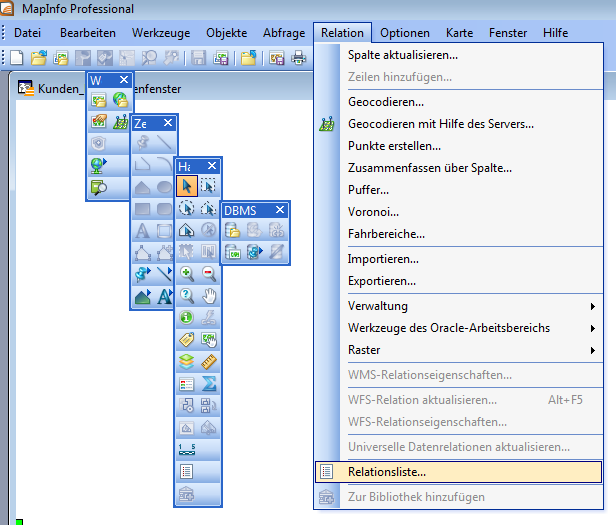Image resolution: width=616 pixels, height=525 pixels.
Task: Click the New Table icon in toolbar
Action: click(x=17, y=58)
